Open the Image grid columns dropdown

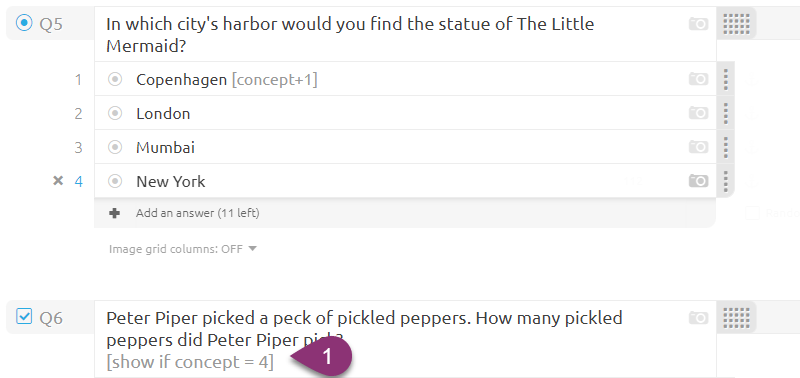[x=183, y=249]
